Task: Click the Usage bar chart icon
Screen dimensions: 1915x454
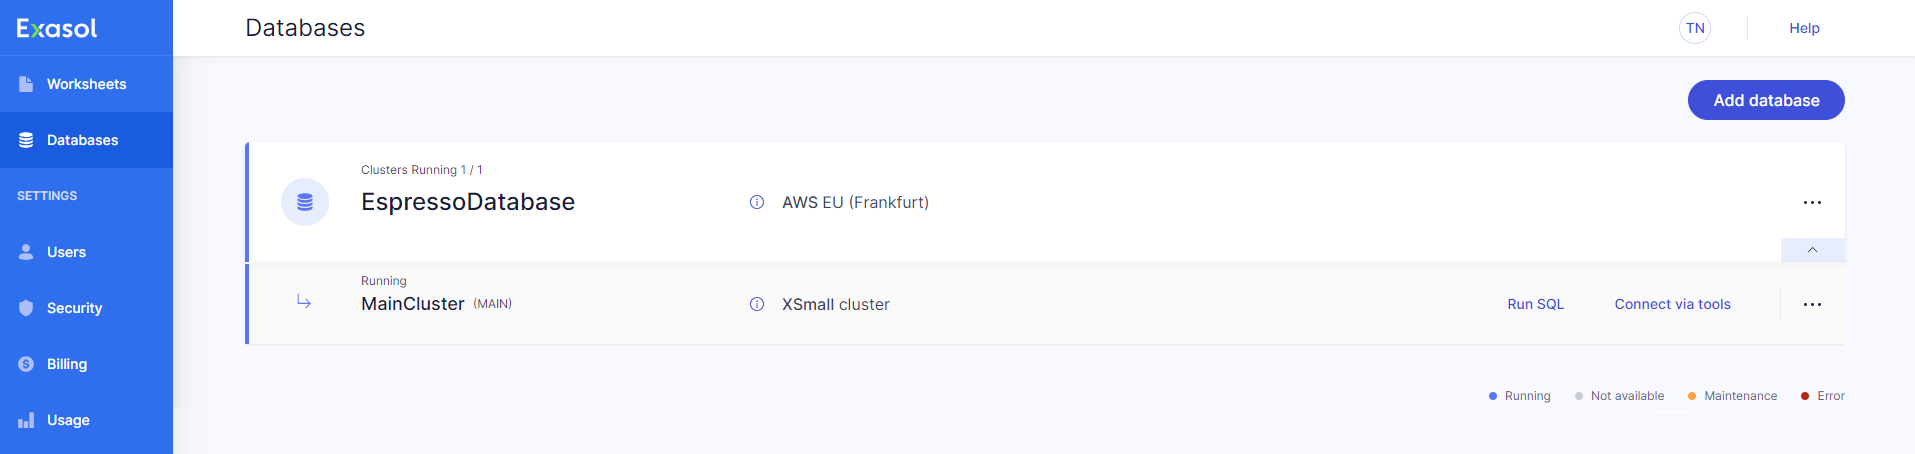Action: coord(26,420)
